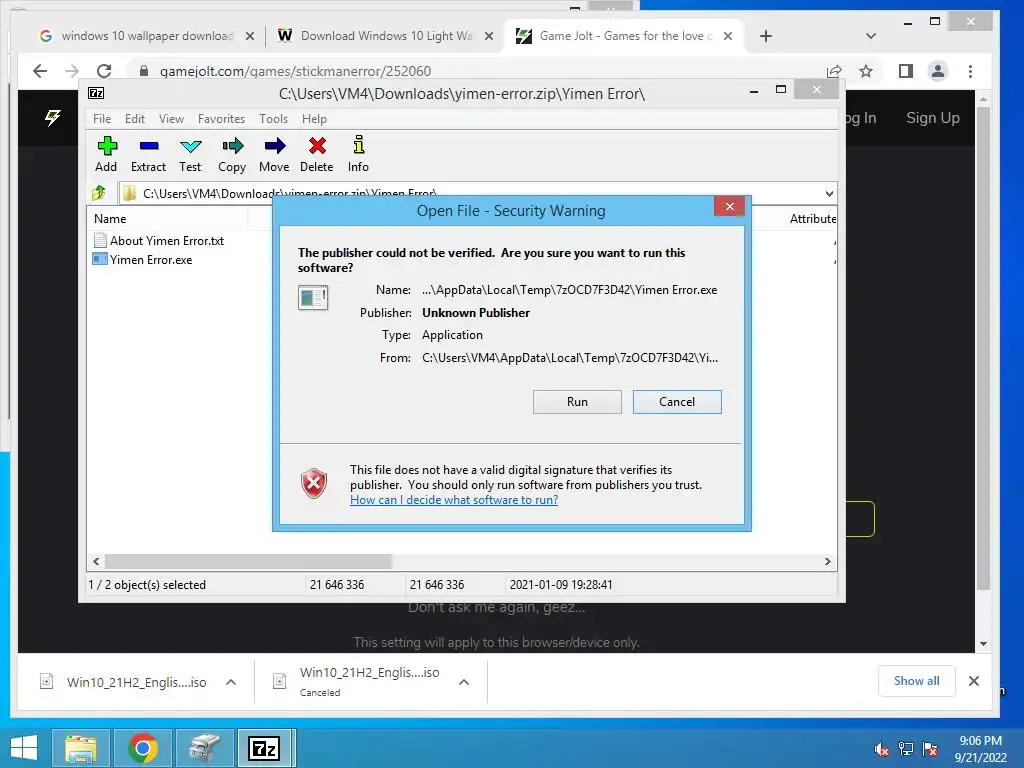
Task: Expand options for first Win10 iso download
Action: click(x=231, y=682)
